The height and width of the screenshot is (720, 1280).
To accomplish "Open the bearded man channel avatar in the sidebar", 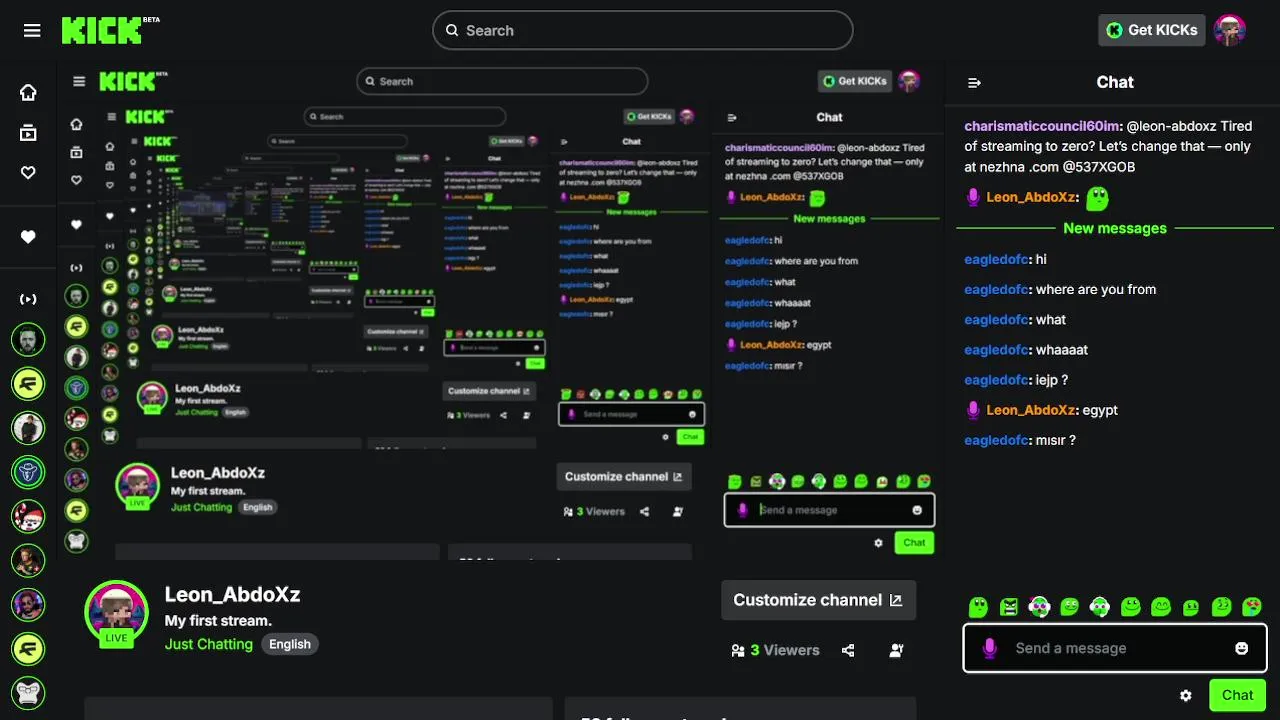I will point(28,339).
